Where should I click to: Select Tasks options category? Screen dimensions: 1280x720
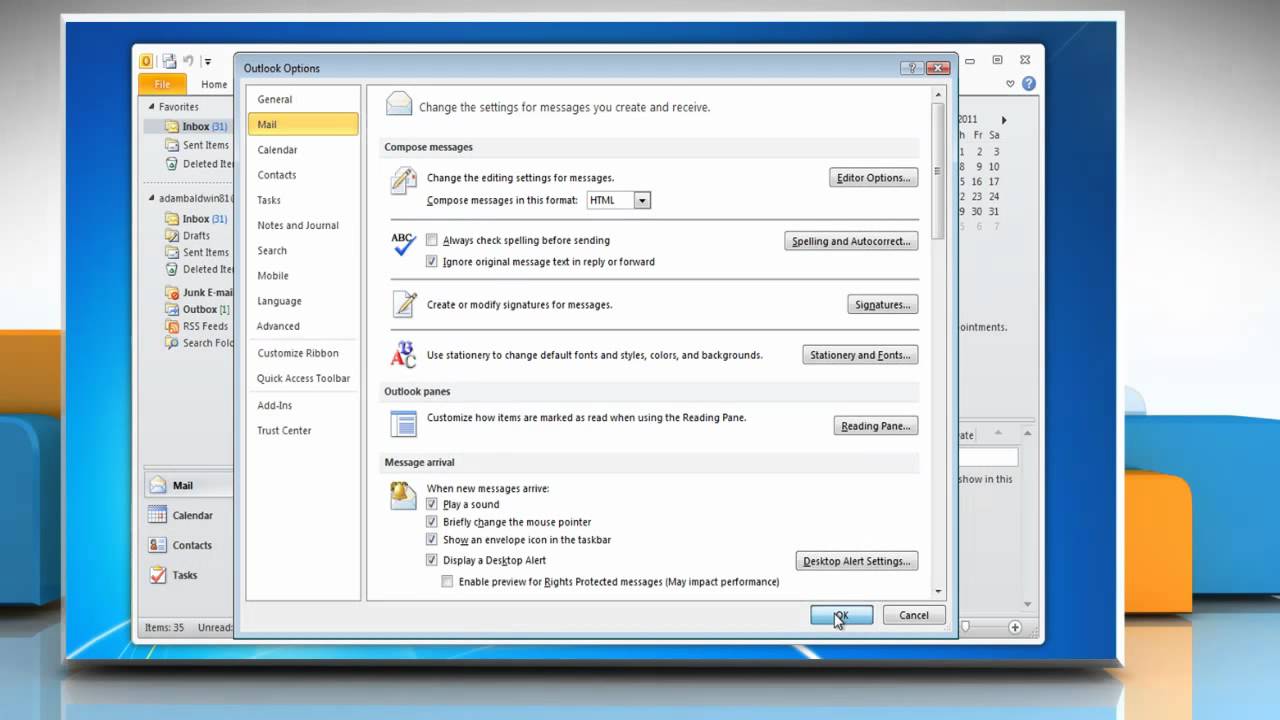(302, 200)
